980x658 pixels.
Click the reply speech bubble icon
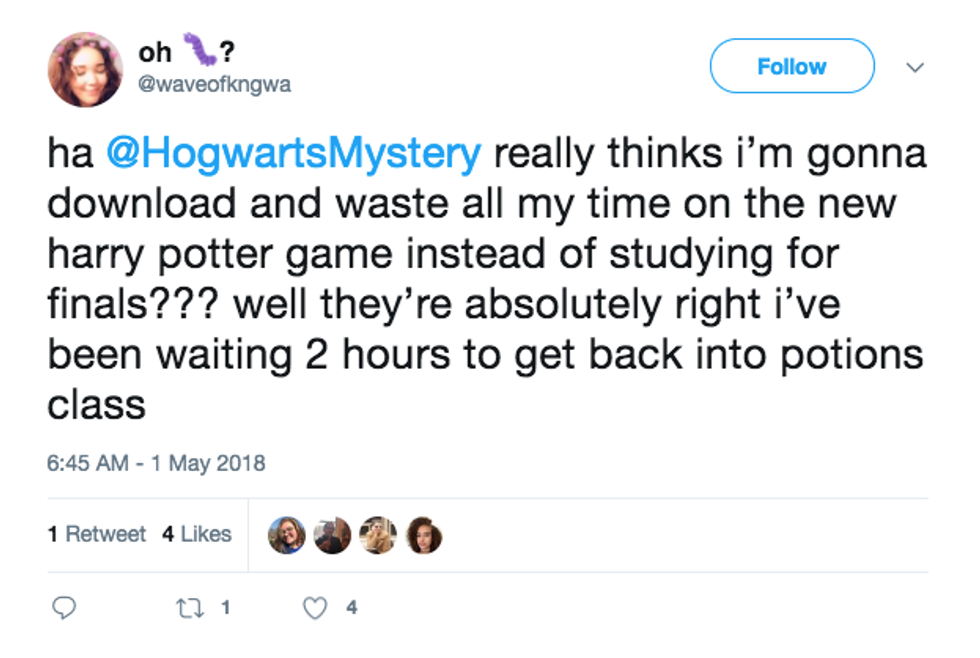click(64, 607)
